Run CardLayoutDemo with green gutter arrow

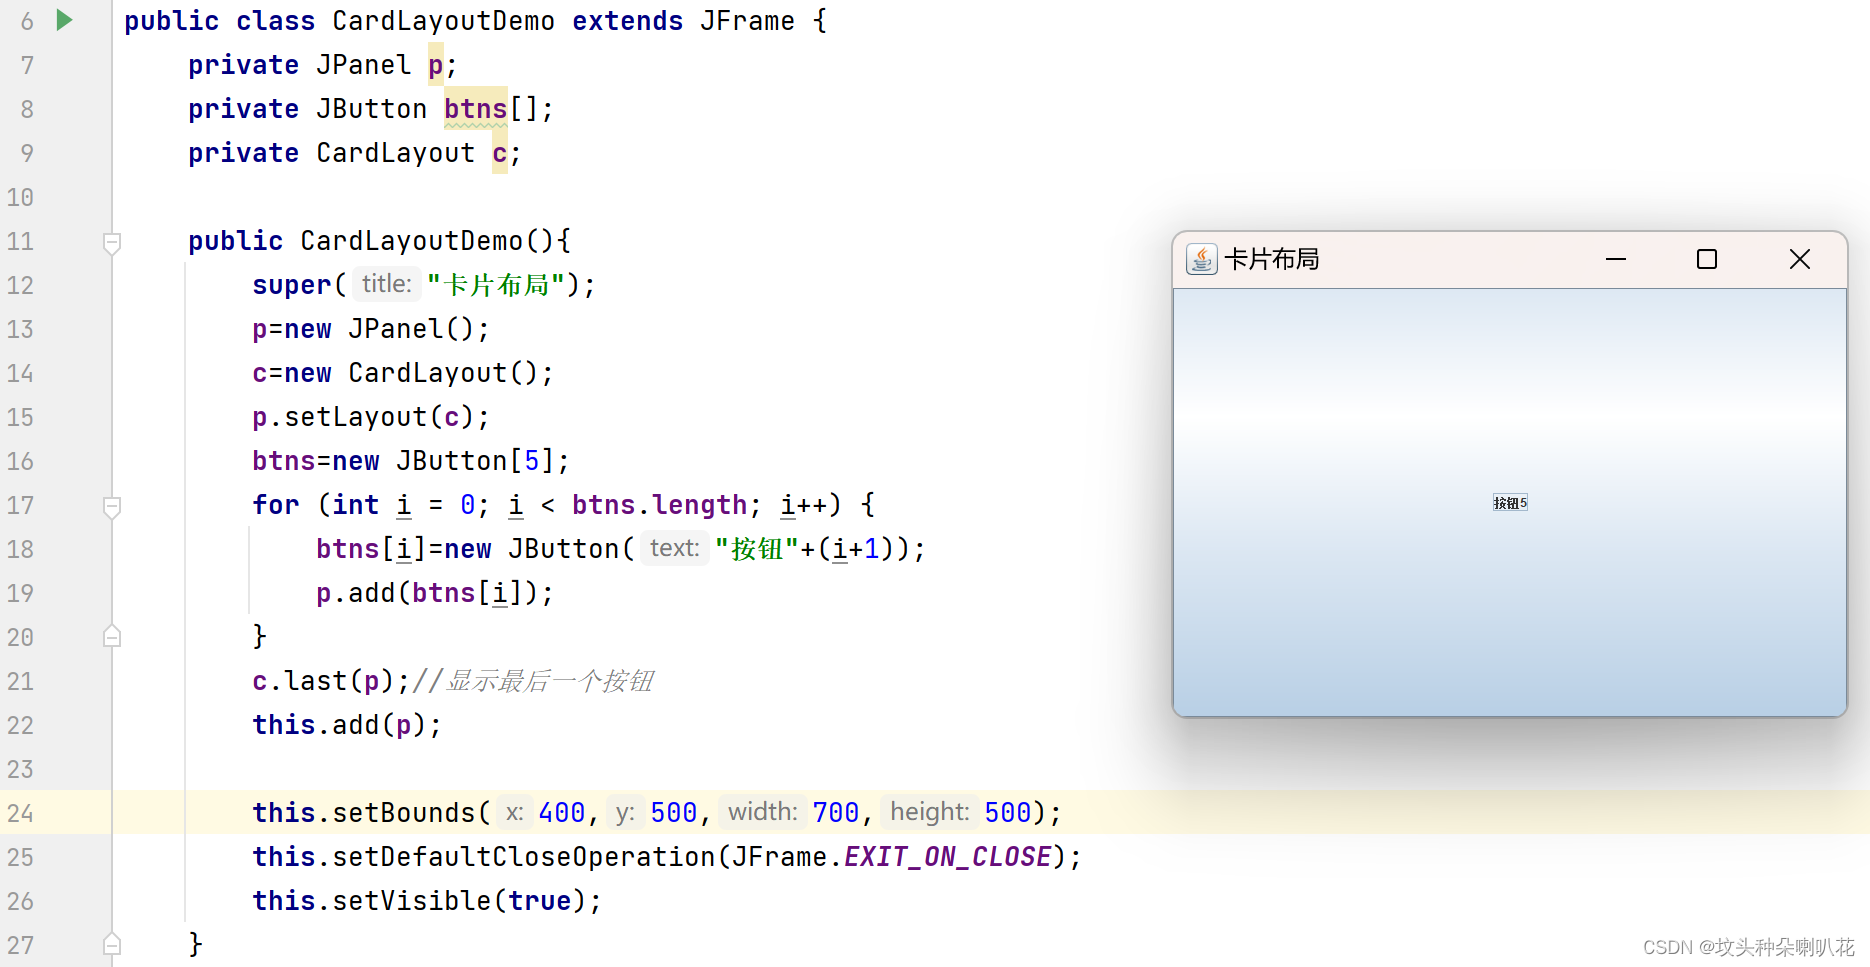(64, 20)
